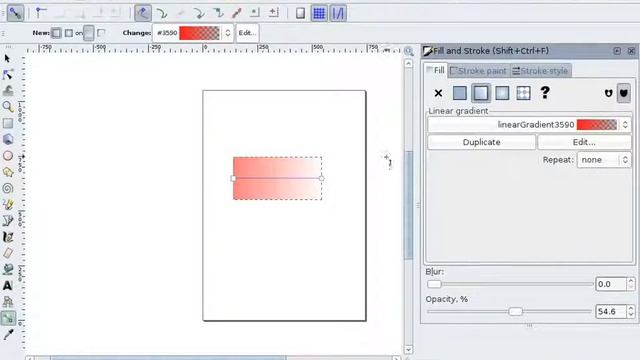Select the Eraser tool
This screenshot has height=360, width=640.
[8, 253]
